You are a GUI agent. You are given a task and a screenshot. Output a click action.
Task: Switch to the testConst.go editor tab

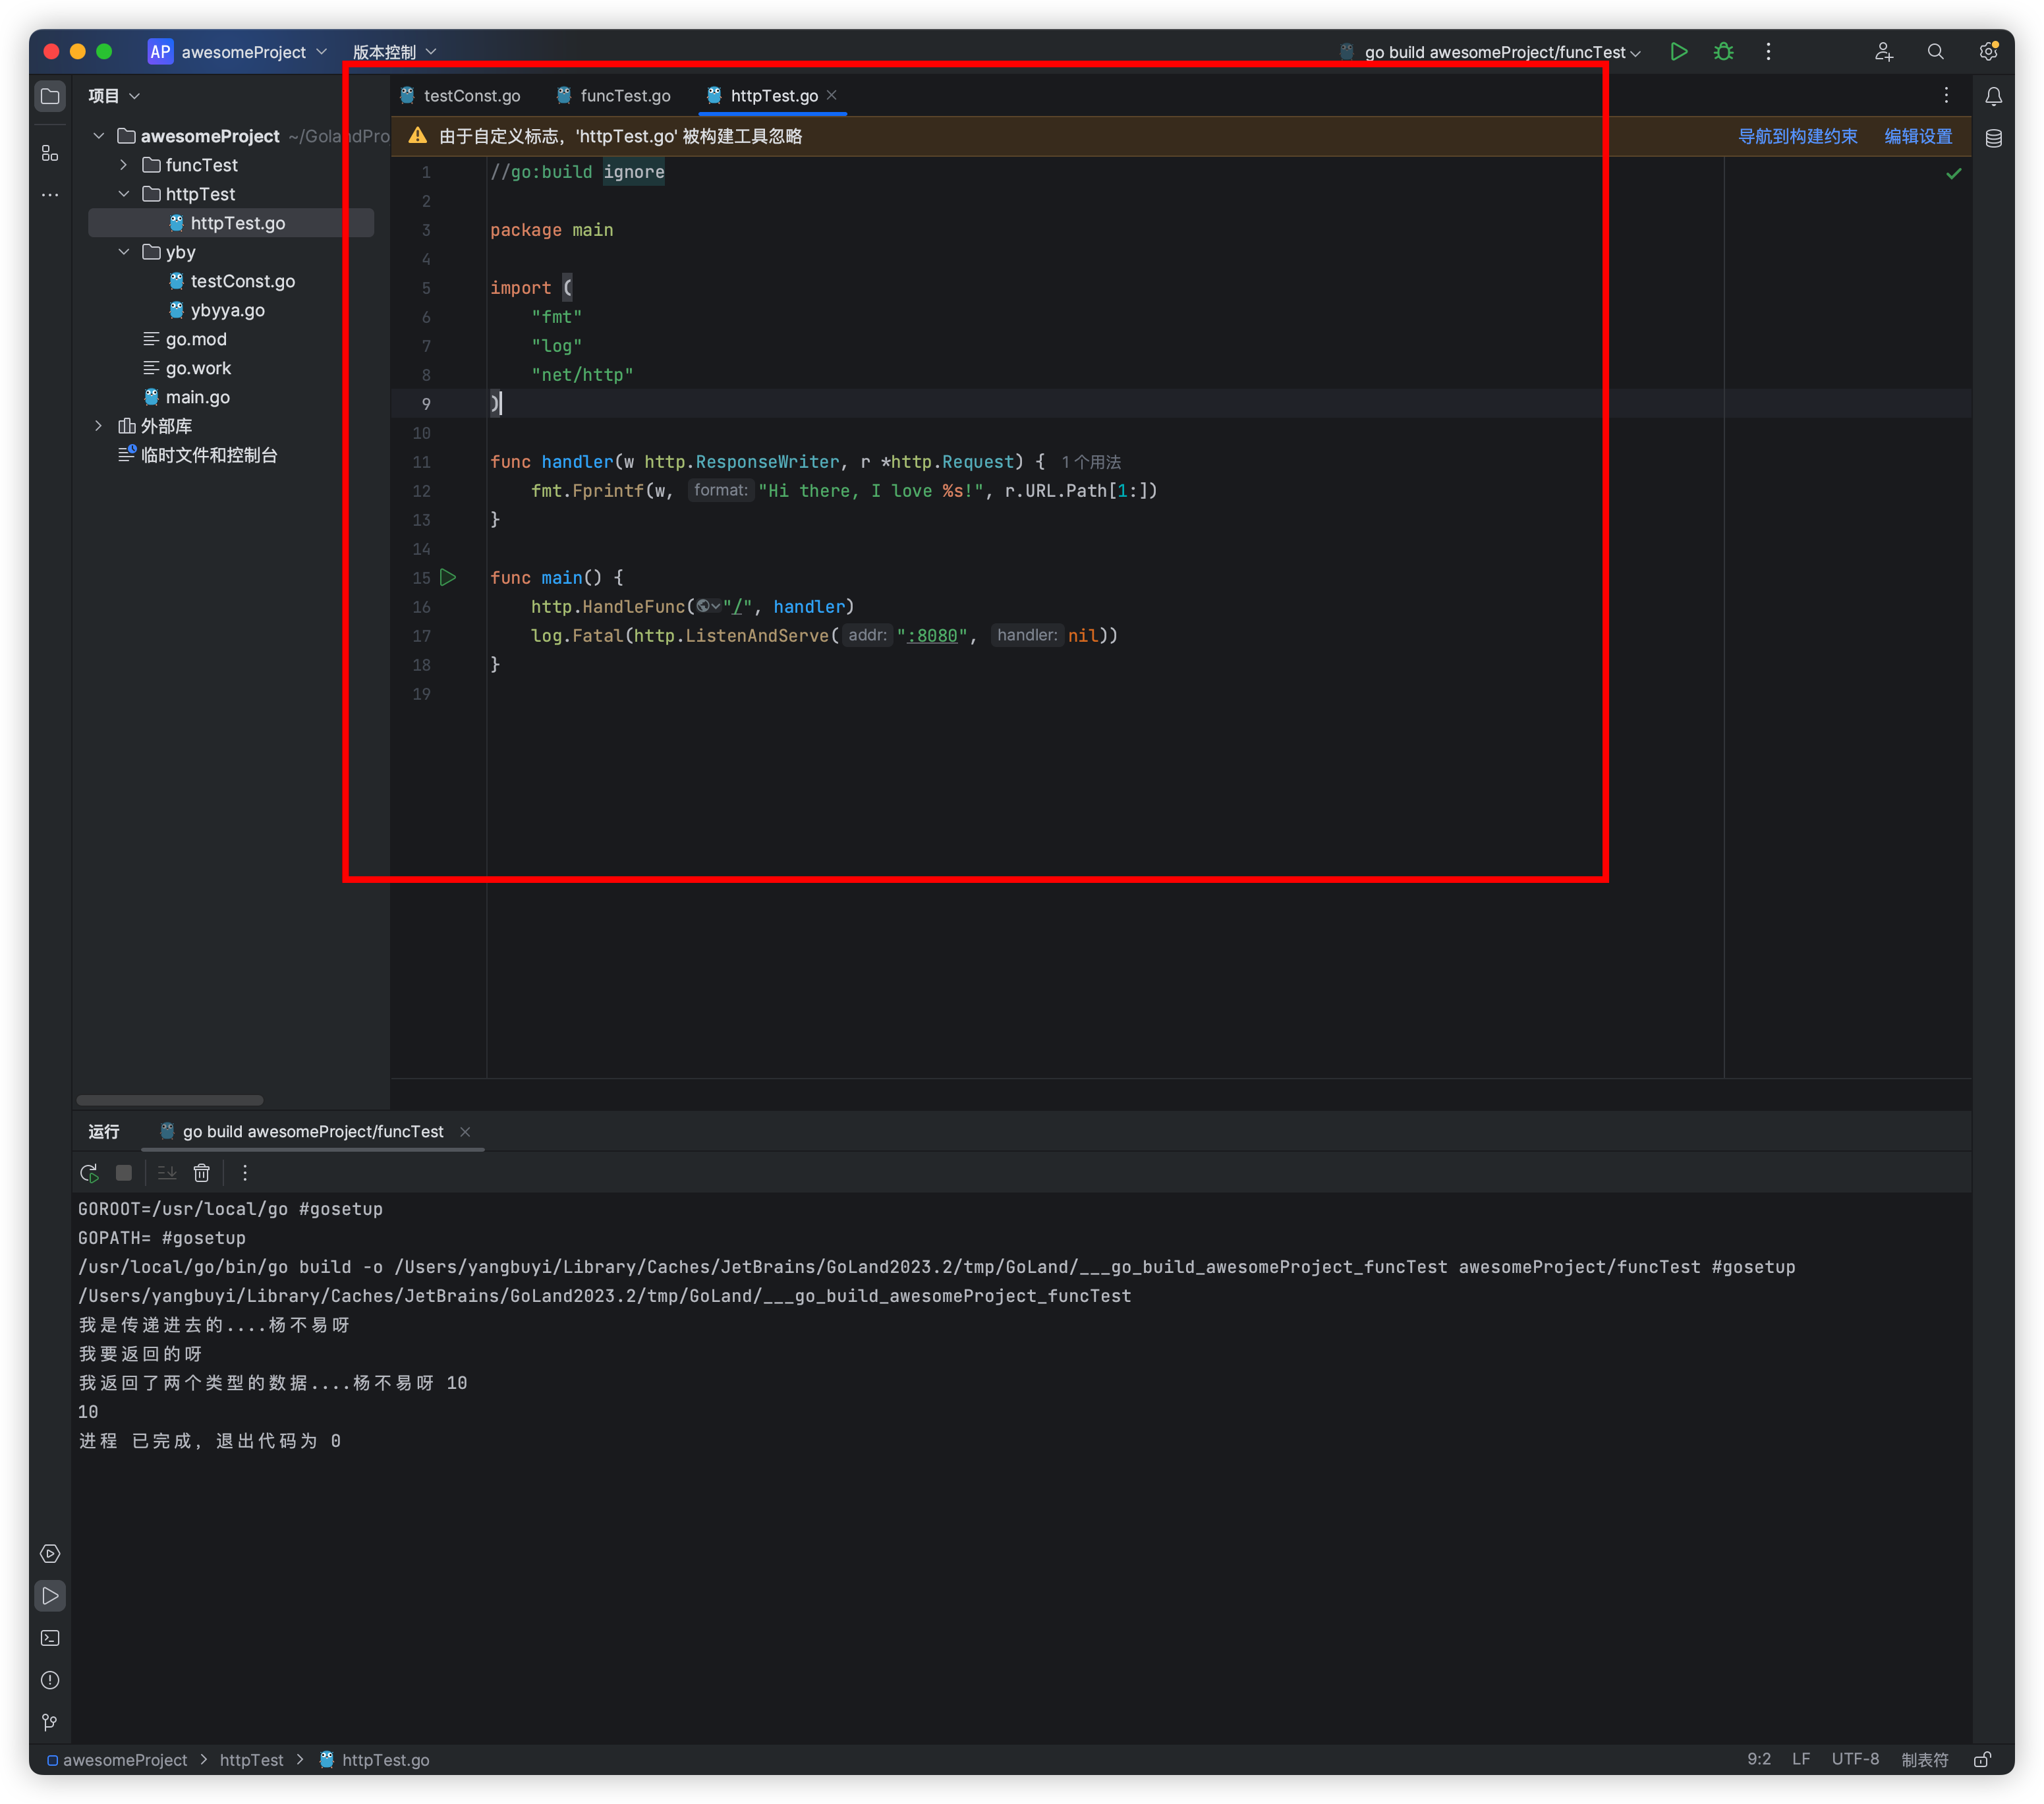pyautogui.click(x=460, y=96)
